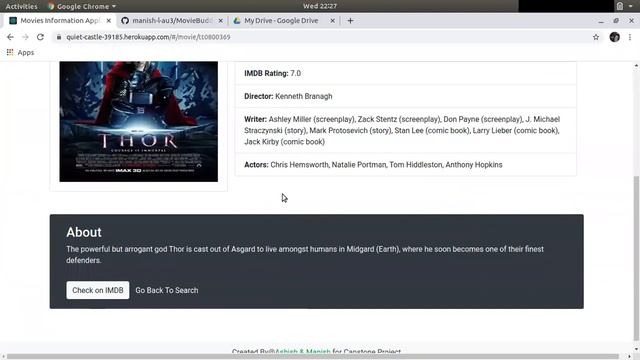Screen dimensions: 640x360
Task: Open the Apps grid shortcut in bookmarks bar
Action: (20, 53)
